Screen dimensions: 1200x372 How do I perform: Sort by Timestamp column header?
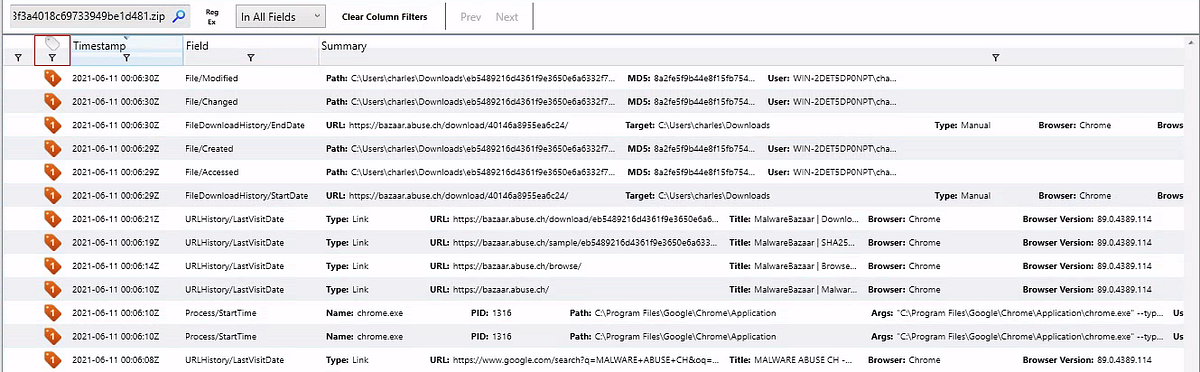point(99,46)
